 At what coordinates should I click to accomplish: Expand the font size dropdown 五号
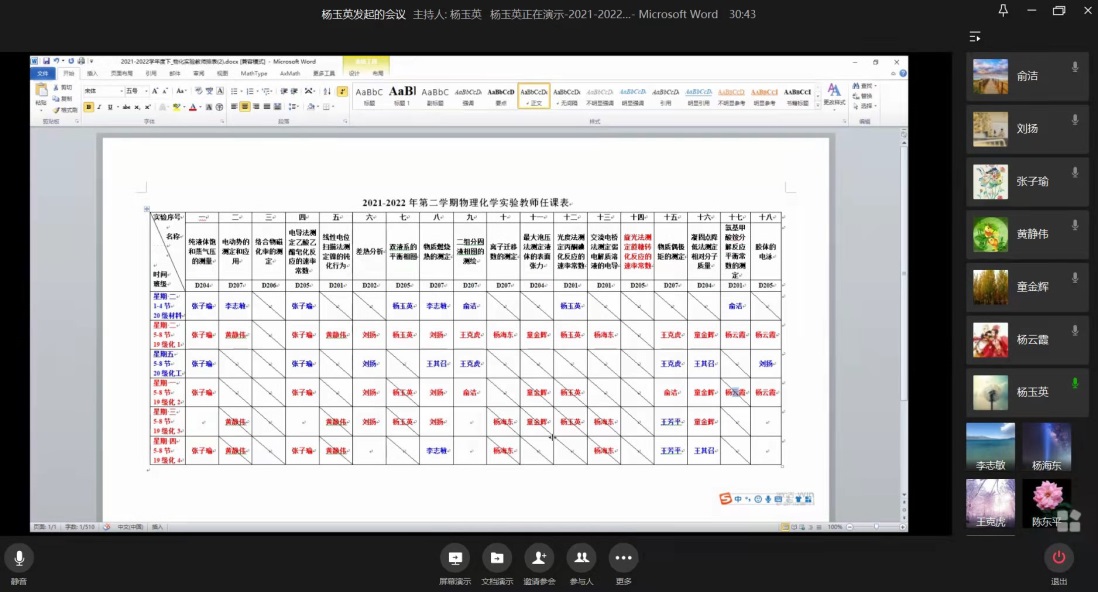click(148, 91)
